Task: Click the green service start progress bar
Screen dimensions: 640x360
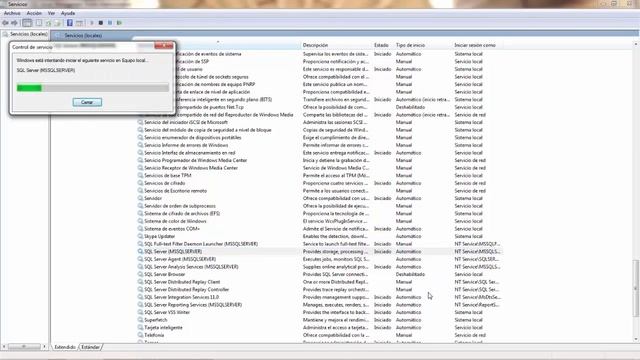Action: [93, 87]
